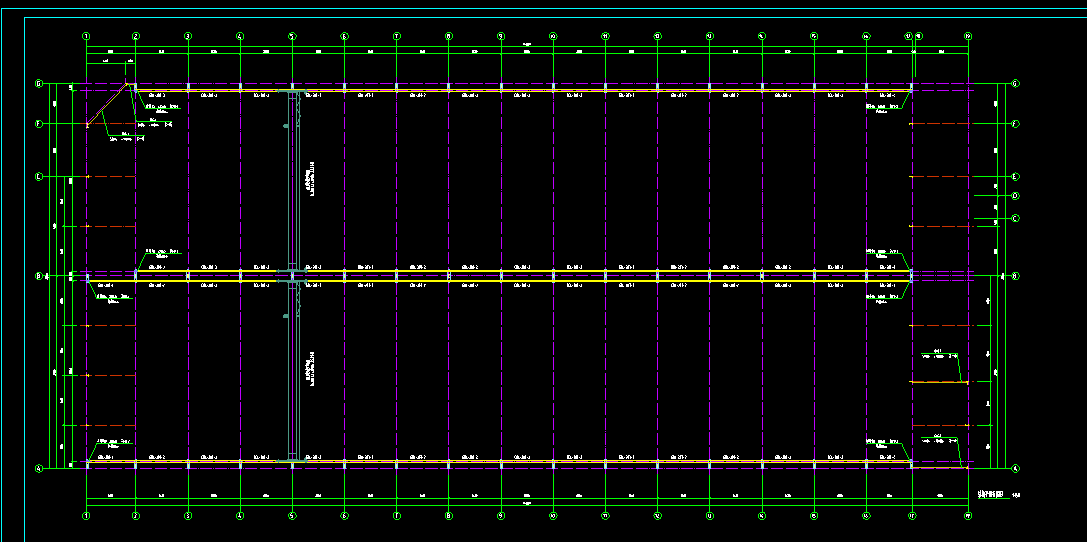The width and height of the screenshot is (1087, 542).
Task: Click the overall dimension text below the plan
Action: point(527,503)
